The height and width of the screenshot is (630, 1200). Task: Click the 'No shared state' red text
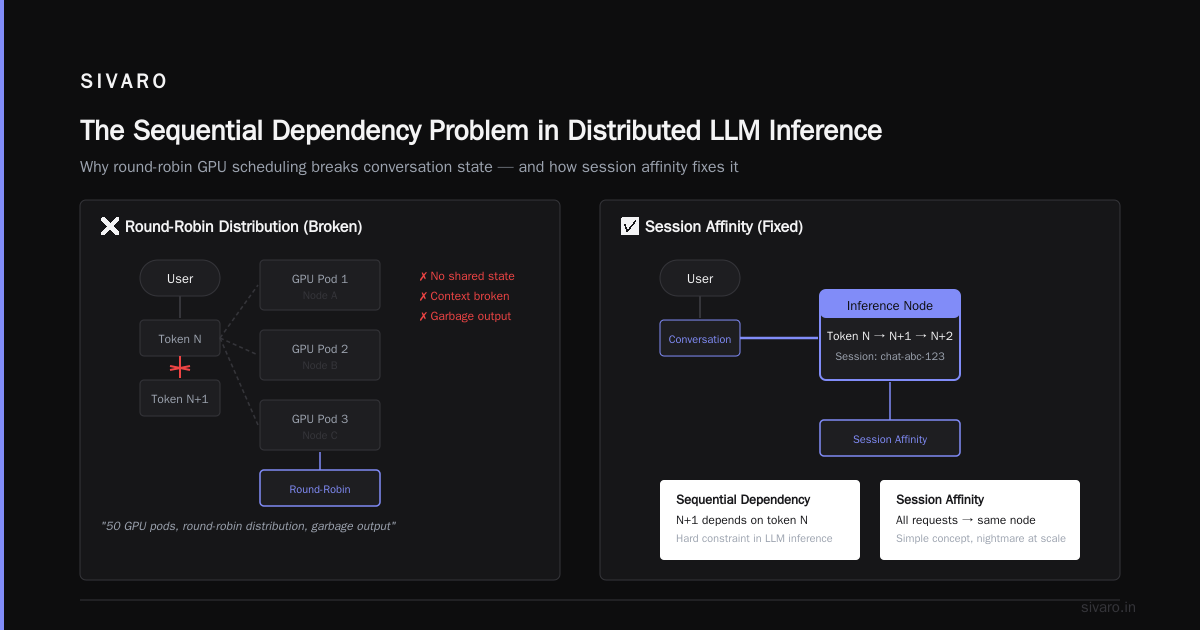[467, 276]
